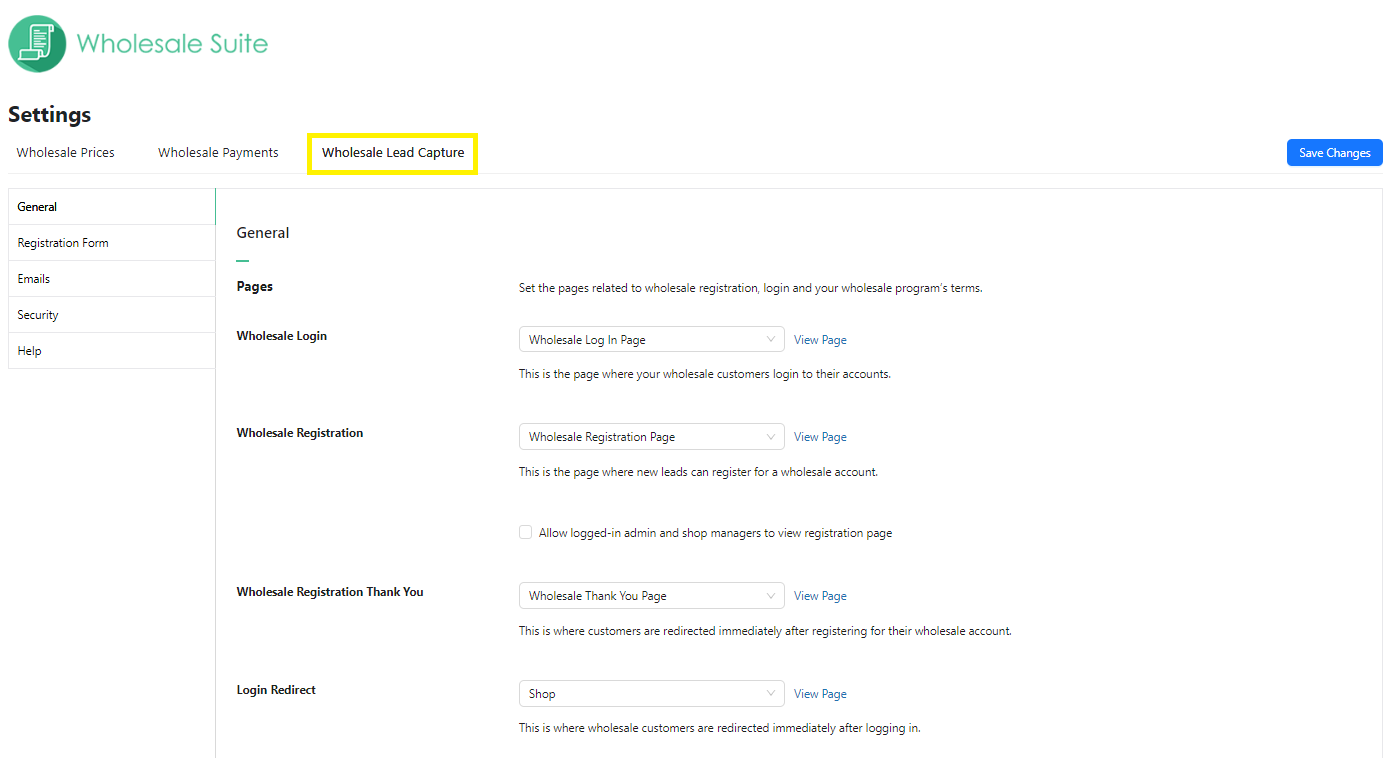Open the Emails settings section
This screenshot has width=1396, height=758.
pyautogui.click(x=33, y=278)
